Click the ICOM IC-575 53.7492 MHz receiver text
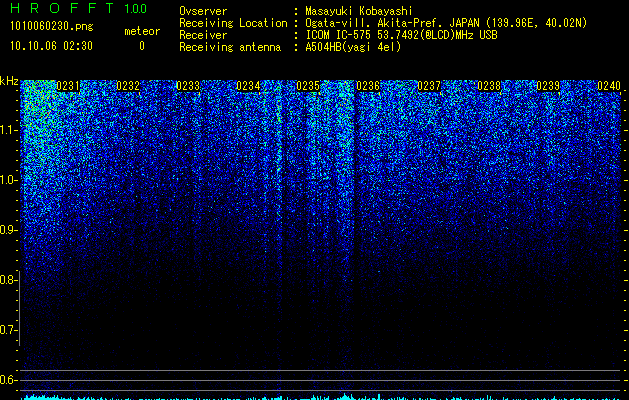 (x=401, y=35)
